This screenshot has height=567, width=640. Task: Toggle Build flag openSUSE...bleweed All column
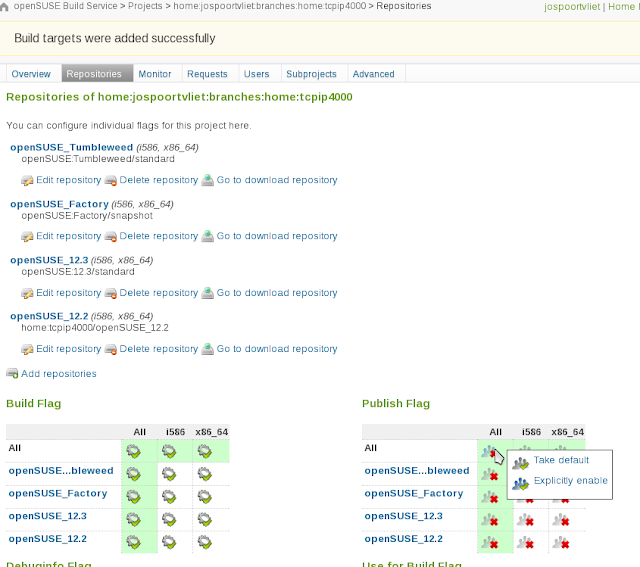coord(133,474)
